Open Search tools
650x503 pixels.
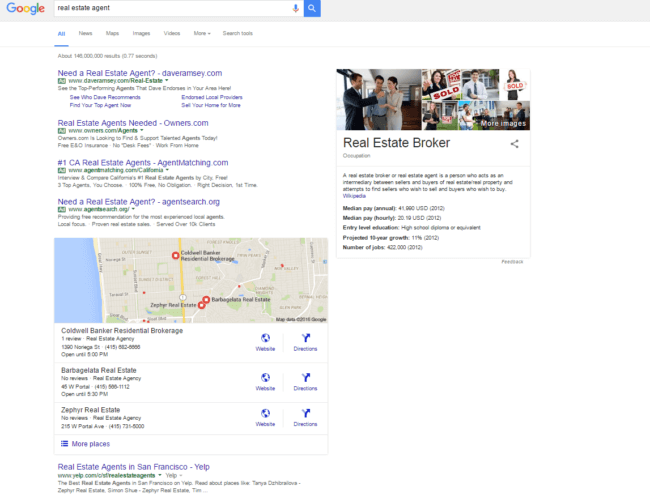[x=238, y=33]
